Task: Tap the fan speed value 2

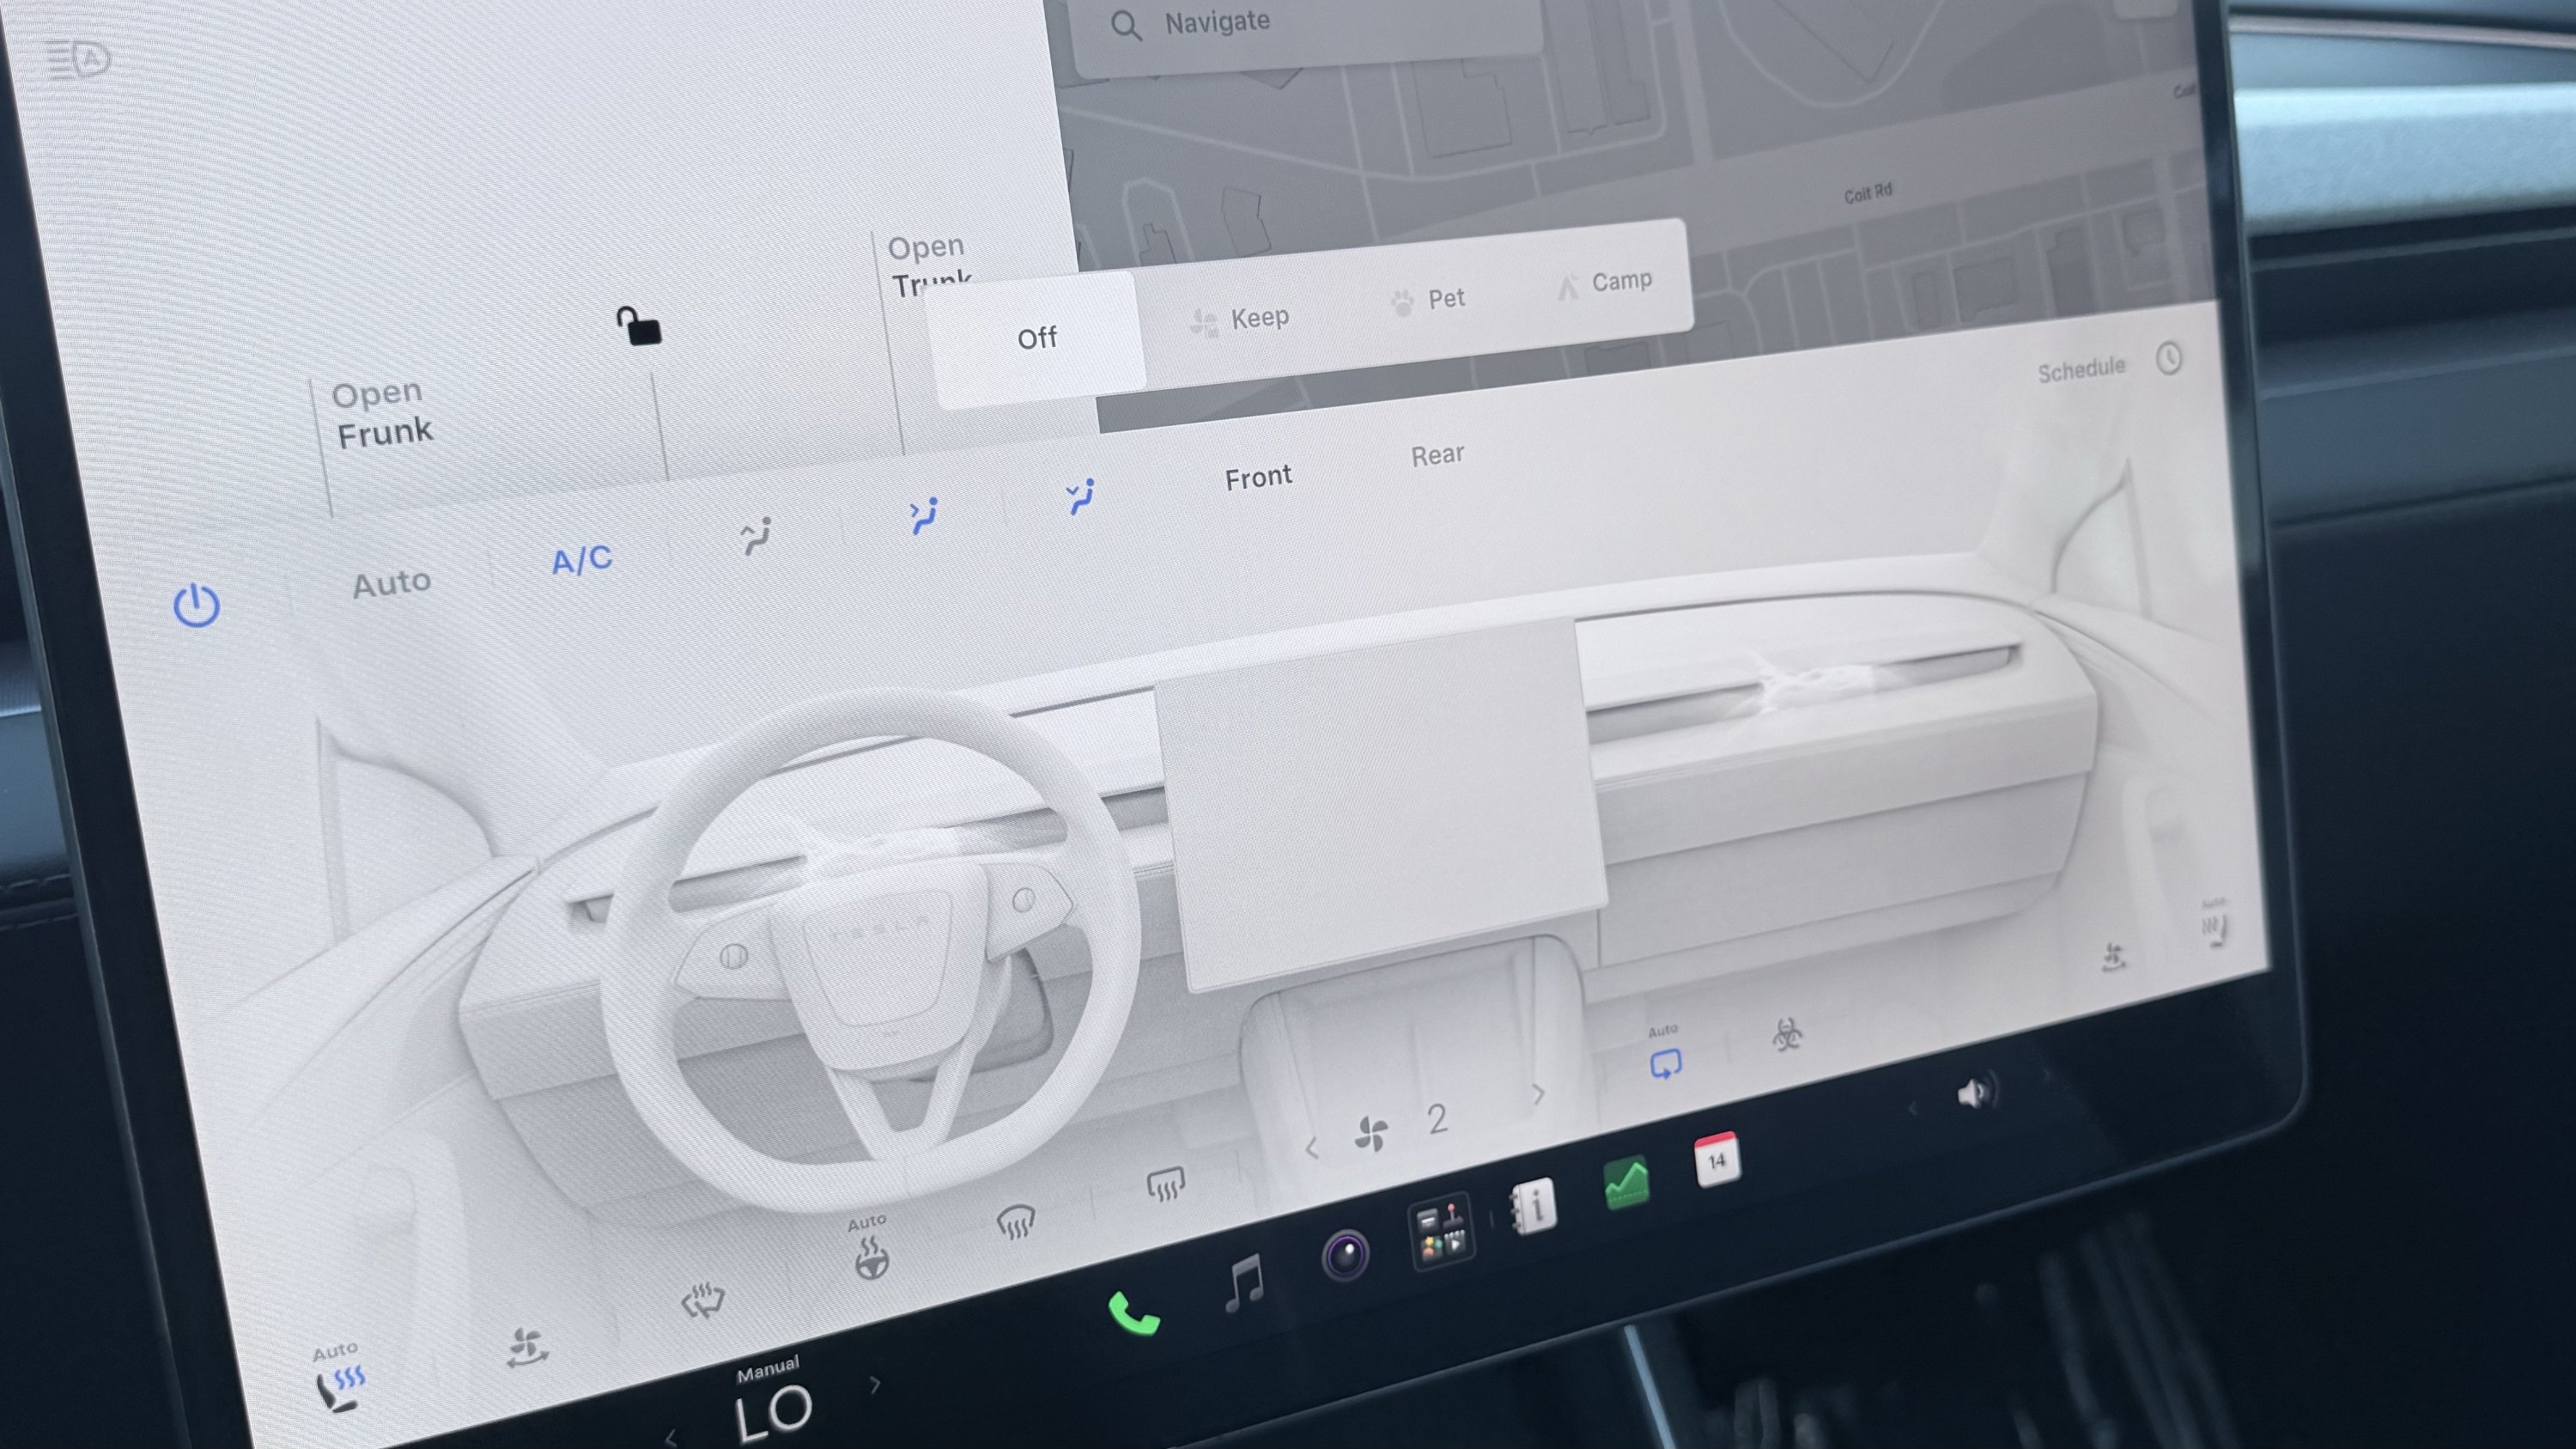Action: 1437,1119
